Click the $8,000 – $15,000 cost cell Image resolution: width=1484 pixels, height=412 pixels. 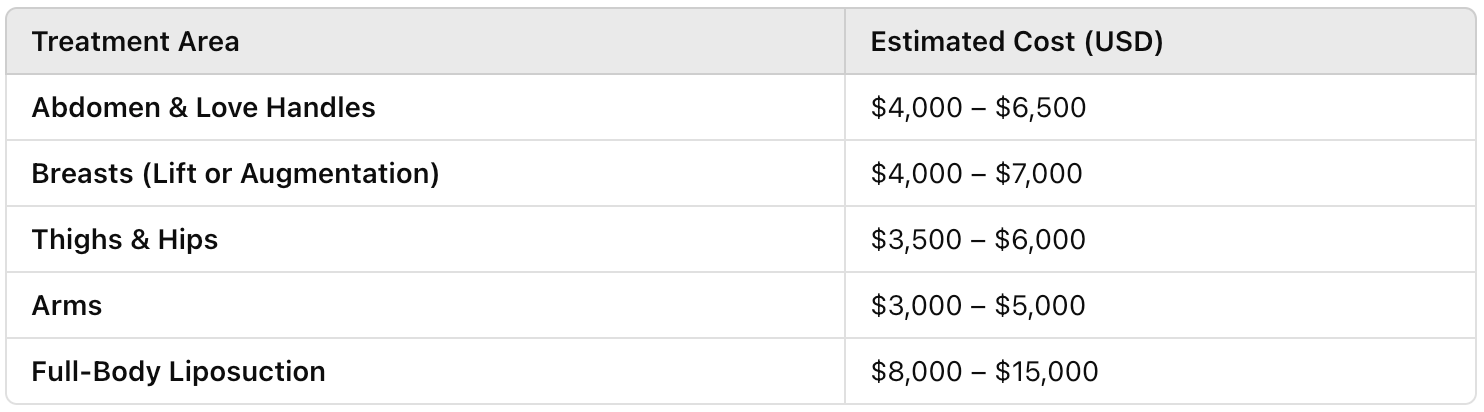(1160, 371)
